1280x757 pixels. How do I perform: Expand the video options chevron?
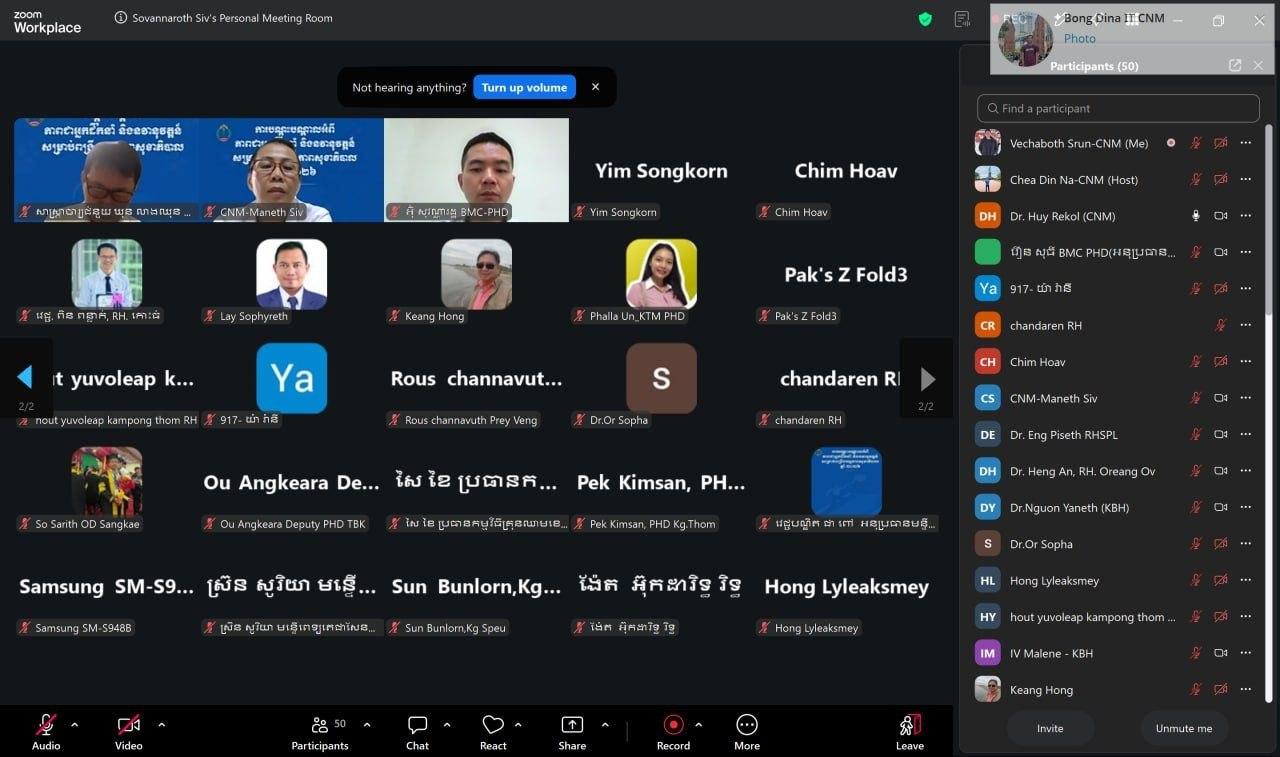coord(162,725)
